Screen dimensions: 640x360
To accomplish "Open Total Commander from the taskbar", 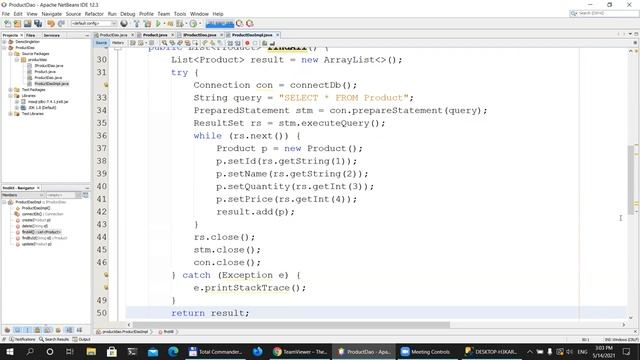I will pyautogui.click(x=216, y=351).
